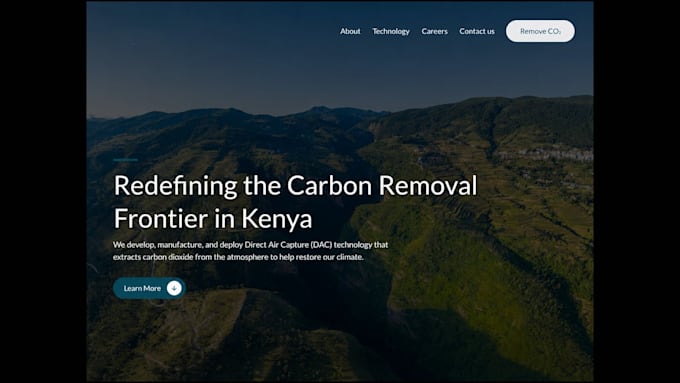Click the word 'Redefining' in the headline
This screenshot has width=680, height=383.
tap(176, 186)
